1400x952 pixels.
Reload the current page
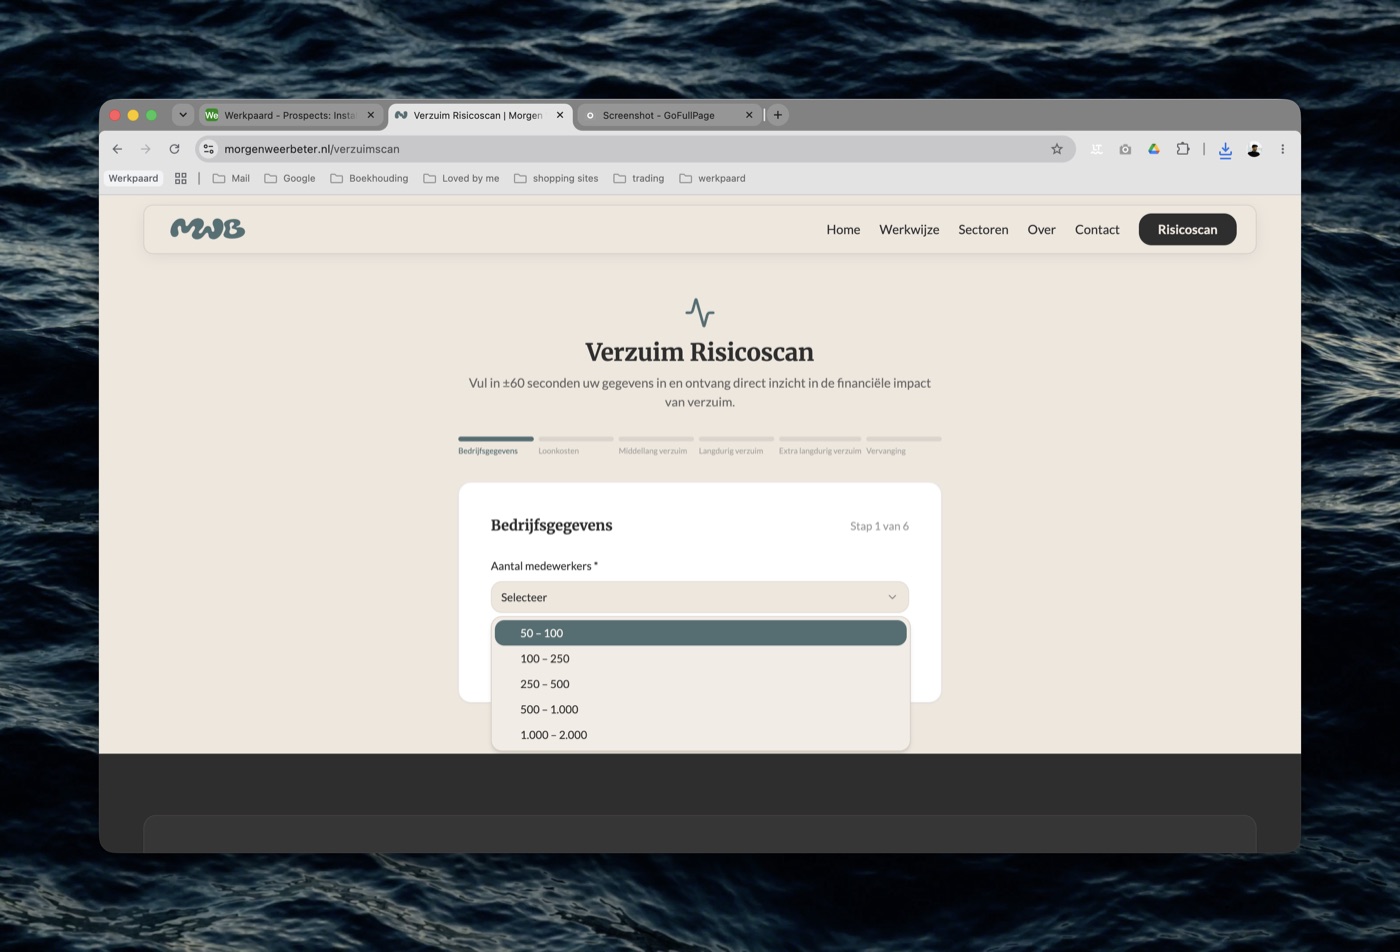pos(174,149)
